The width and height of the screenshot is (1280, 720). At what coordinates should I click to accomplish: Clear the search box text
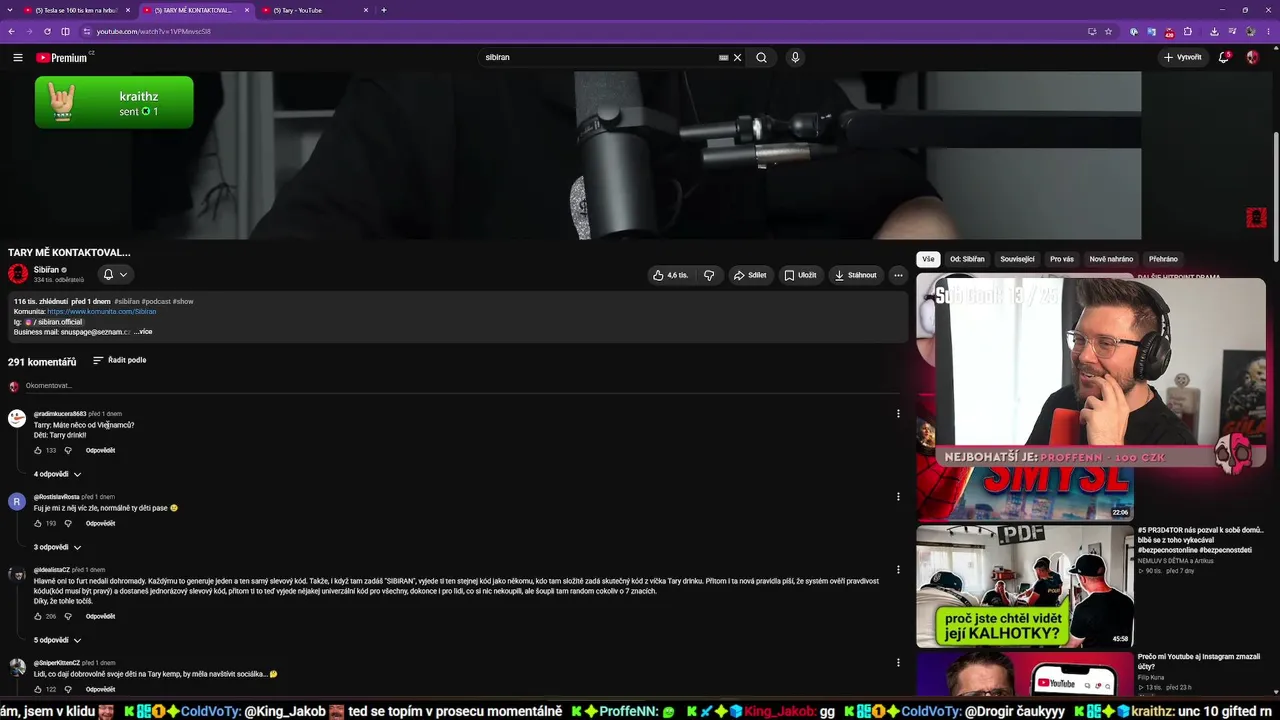tap(738, 58)
